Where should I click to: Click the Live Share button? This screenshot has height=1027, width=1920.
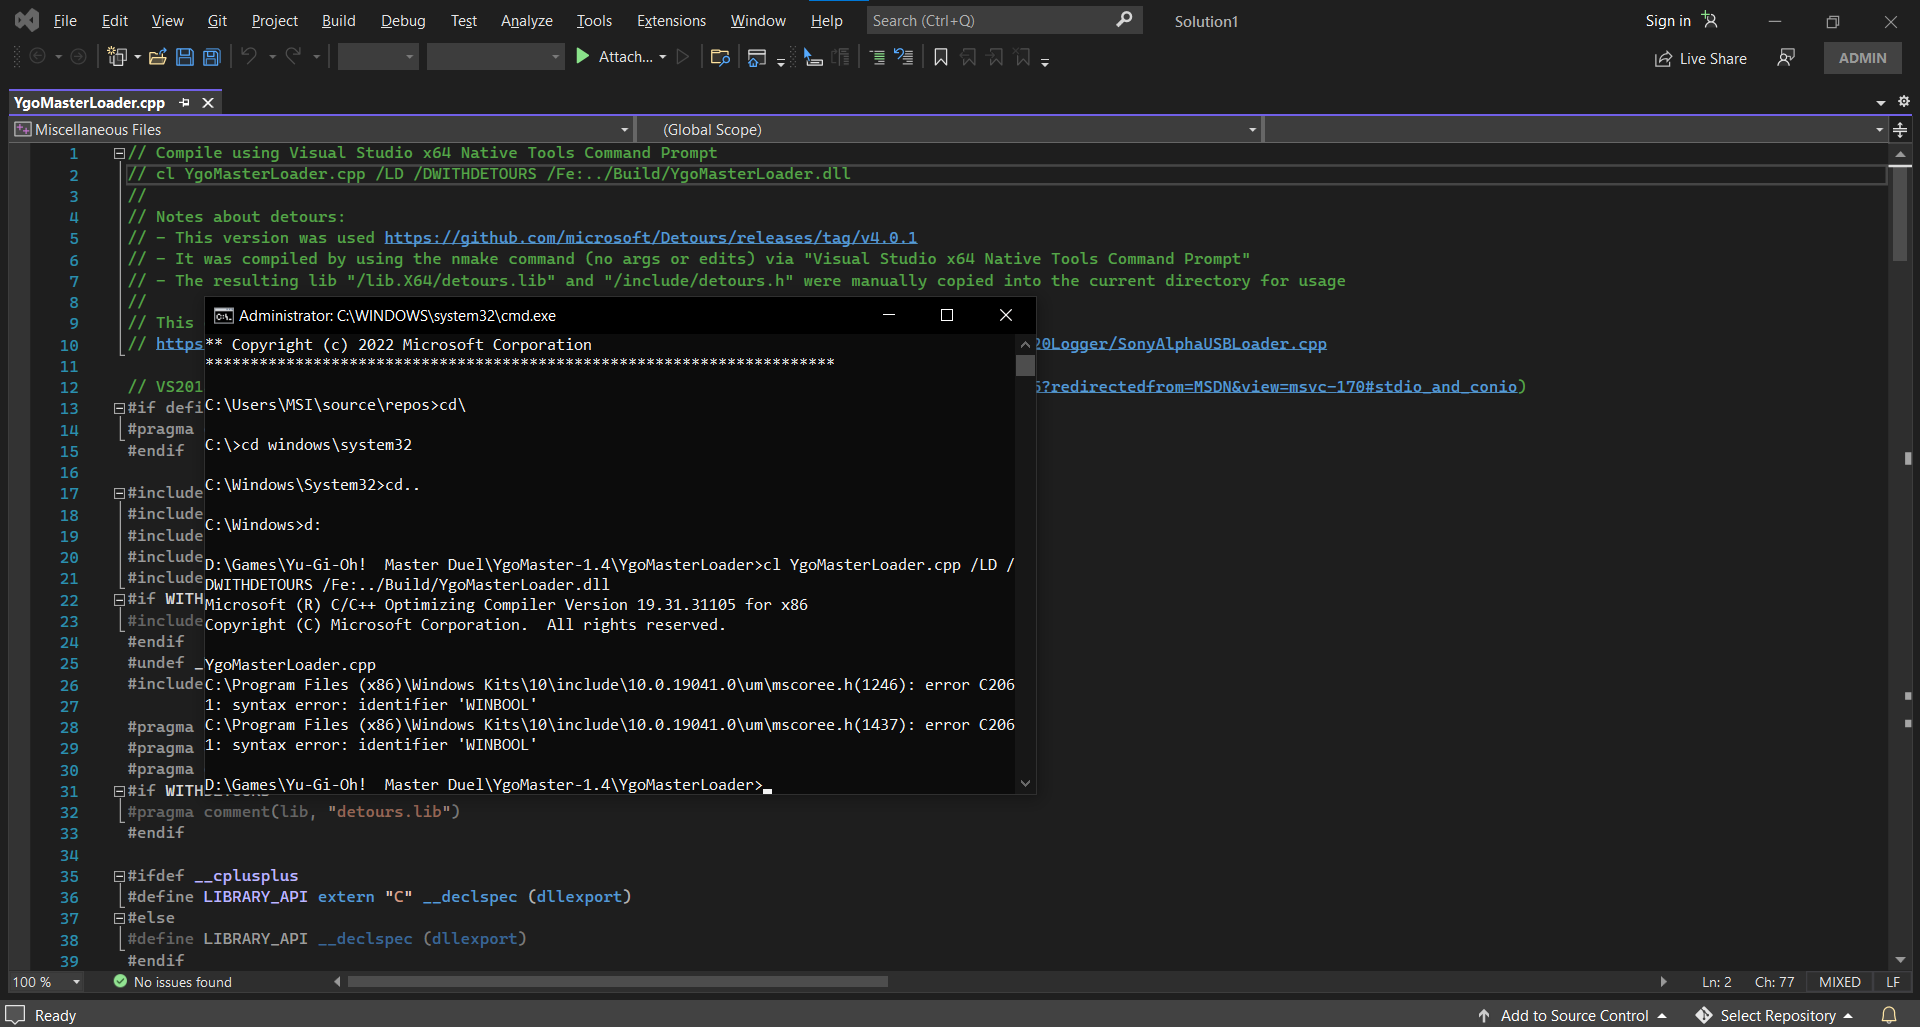point(1700,58)
